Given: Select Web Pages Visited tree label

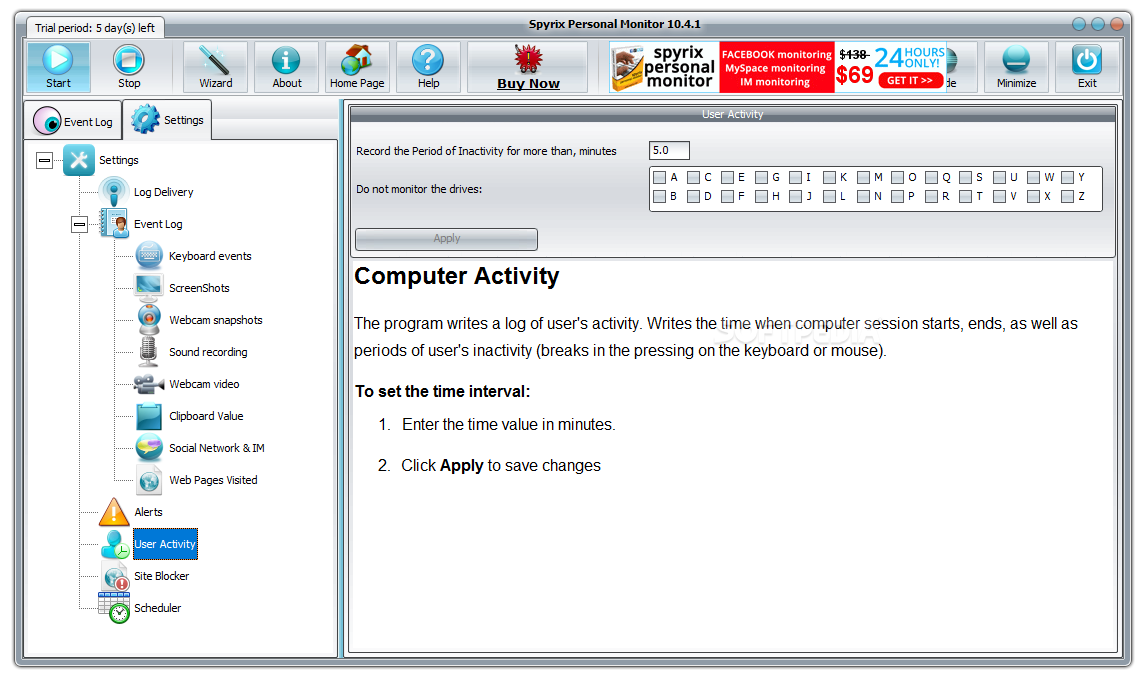Looking at the screenshot, I should pos(213,481).
